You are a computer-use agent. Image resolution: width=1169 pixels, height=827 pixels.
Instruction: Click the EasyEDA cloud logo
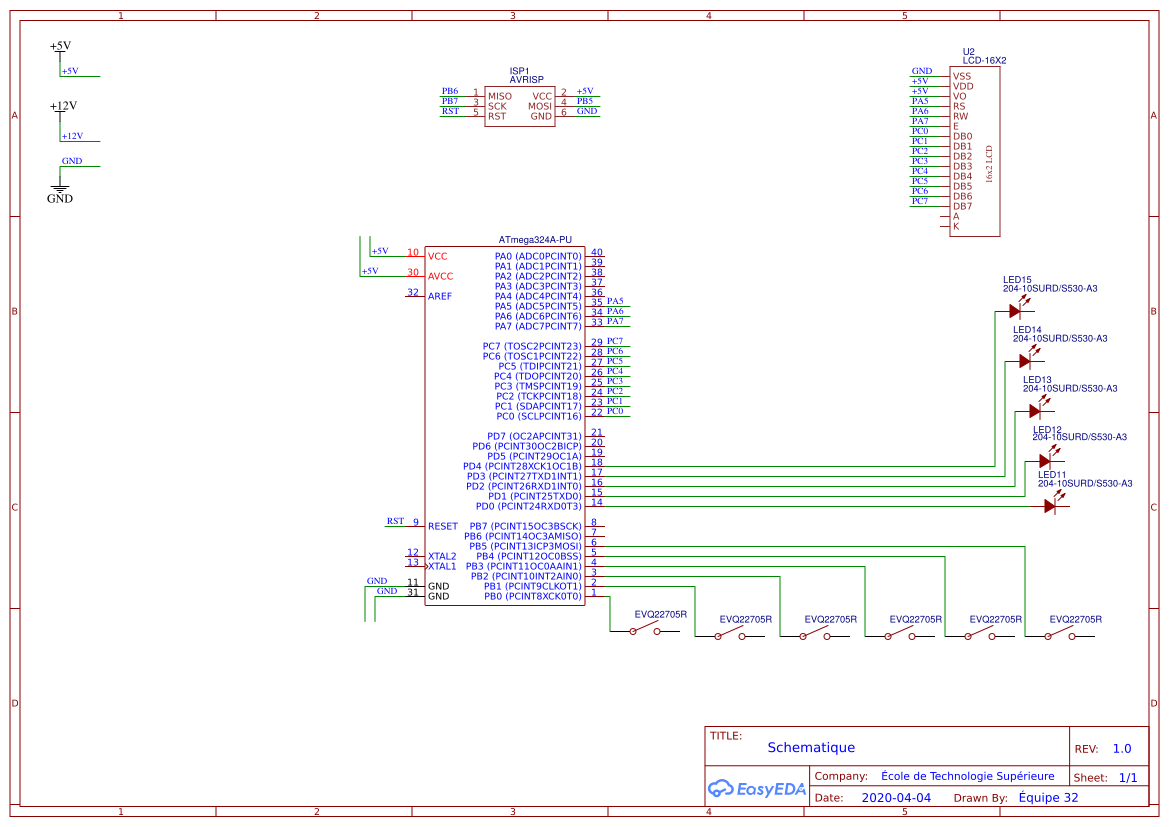click(x=722, y=789)
